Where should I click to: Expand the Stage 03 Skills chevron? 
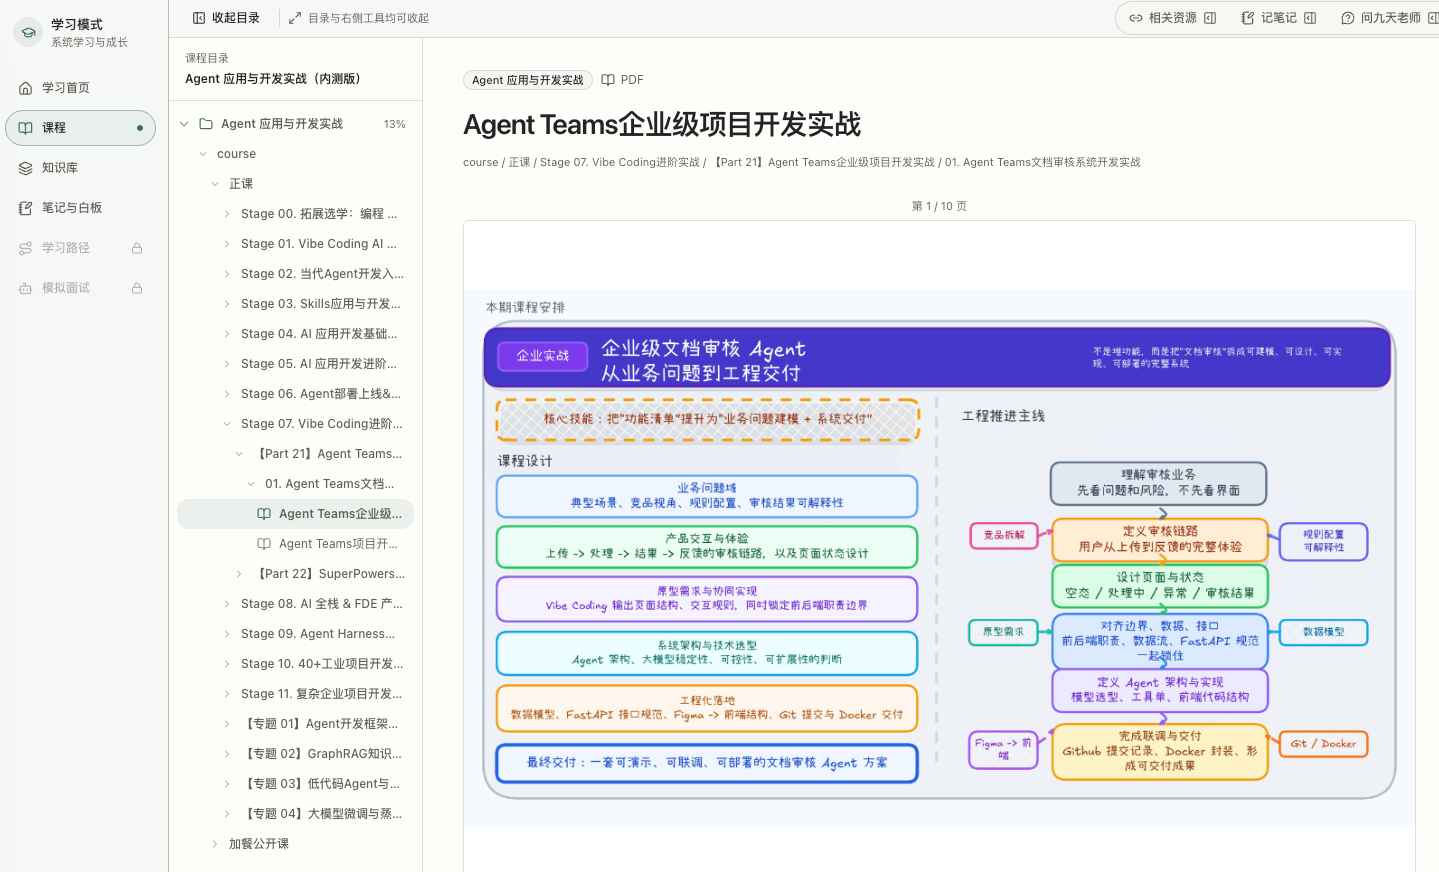227,304
